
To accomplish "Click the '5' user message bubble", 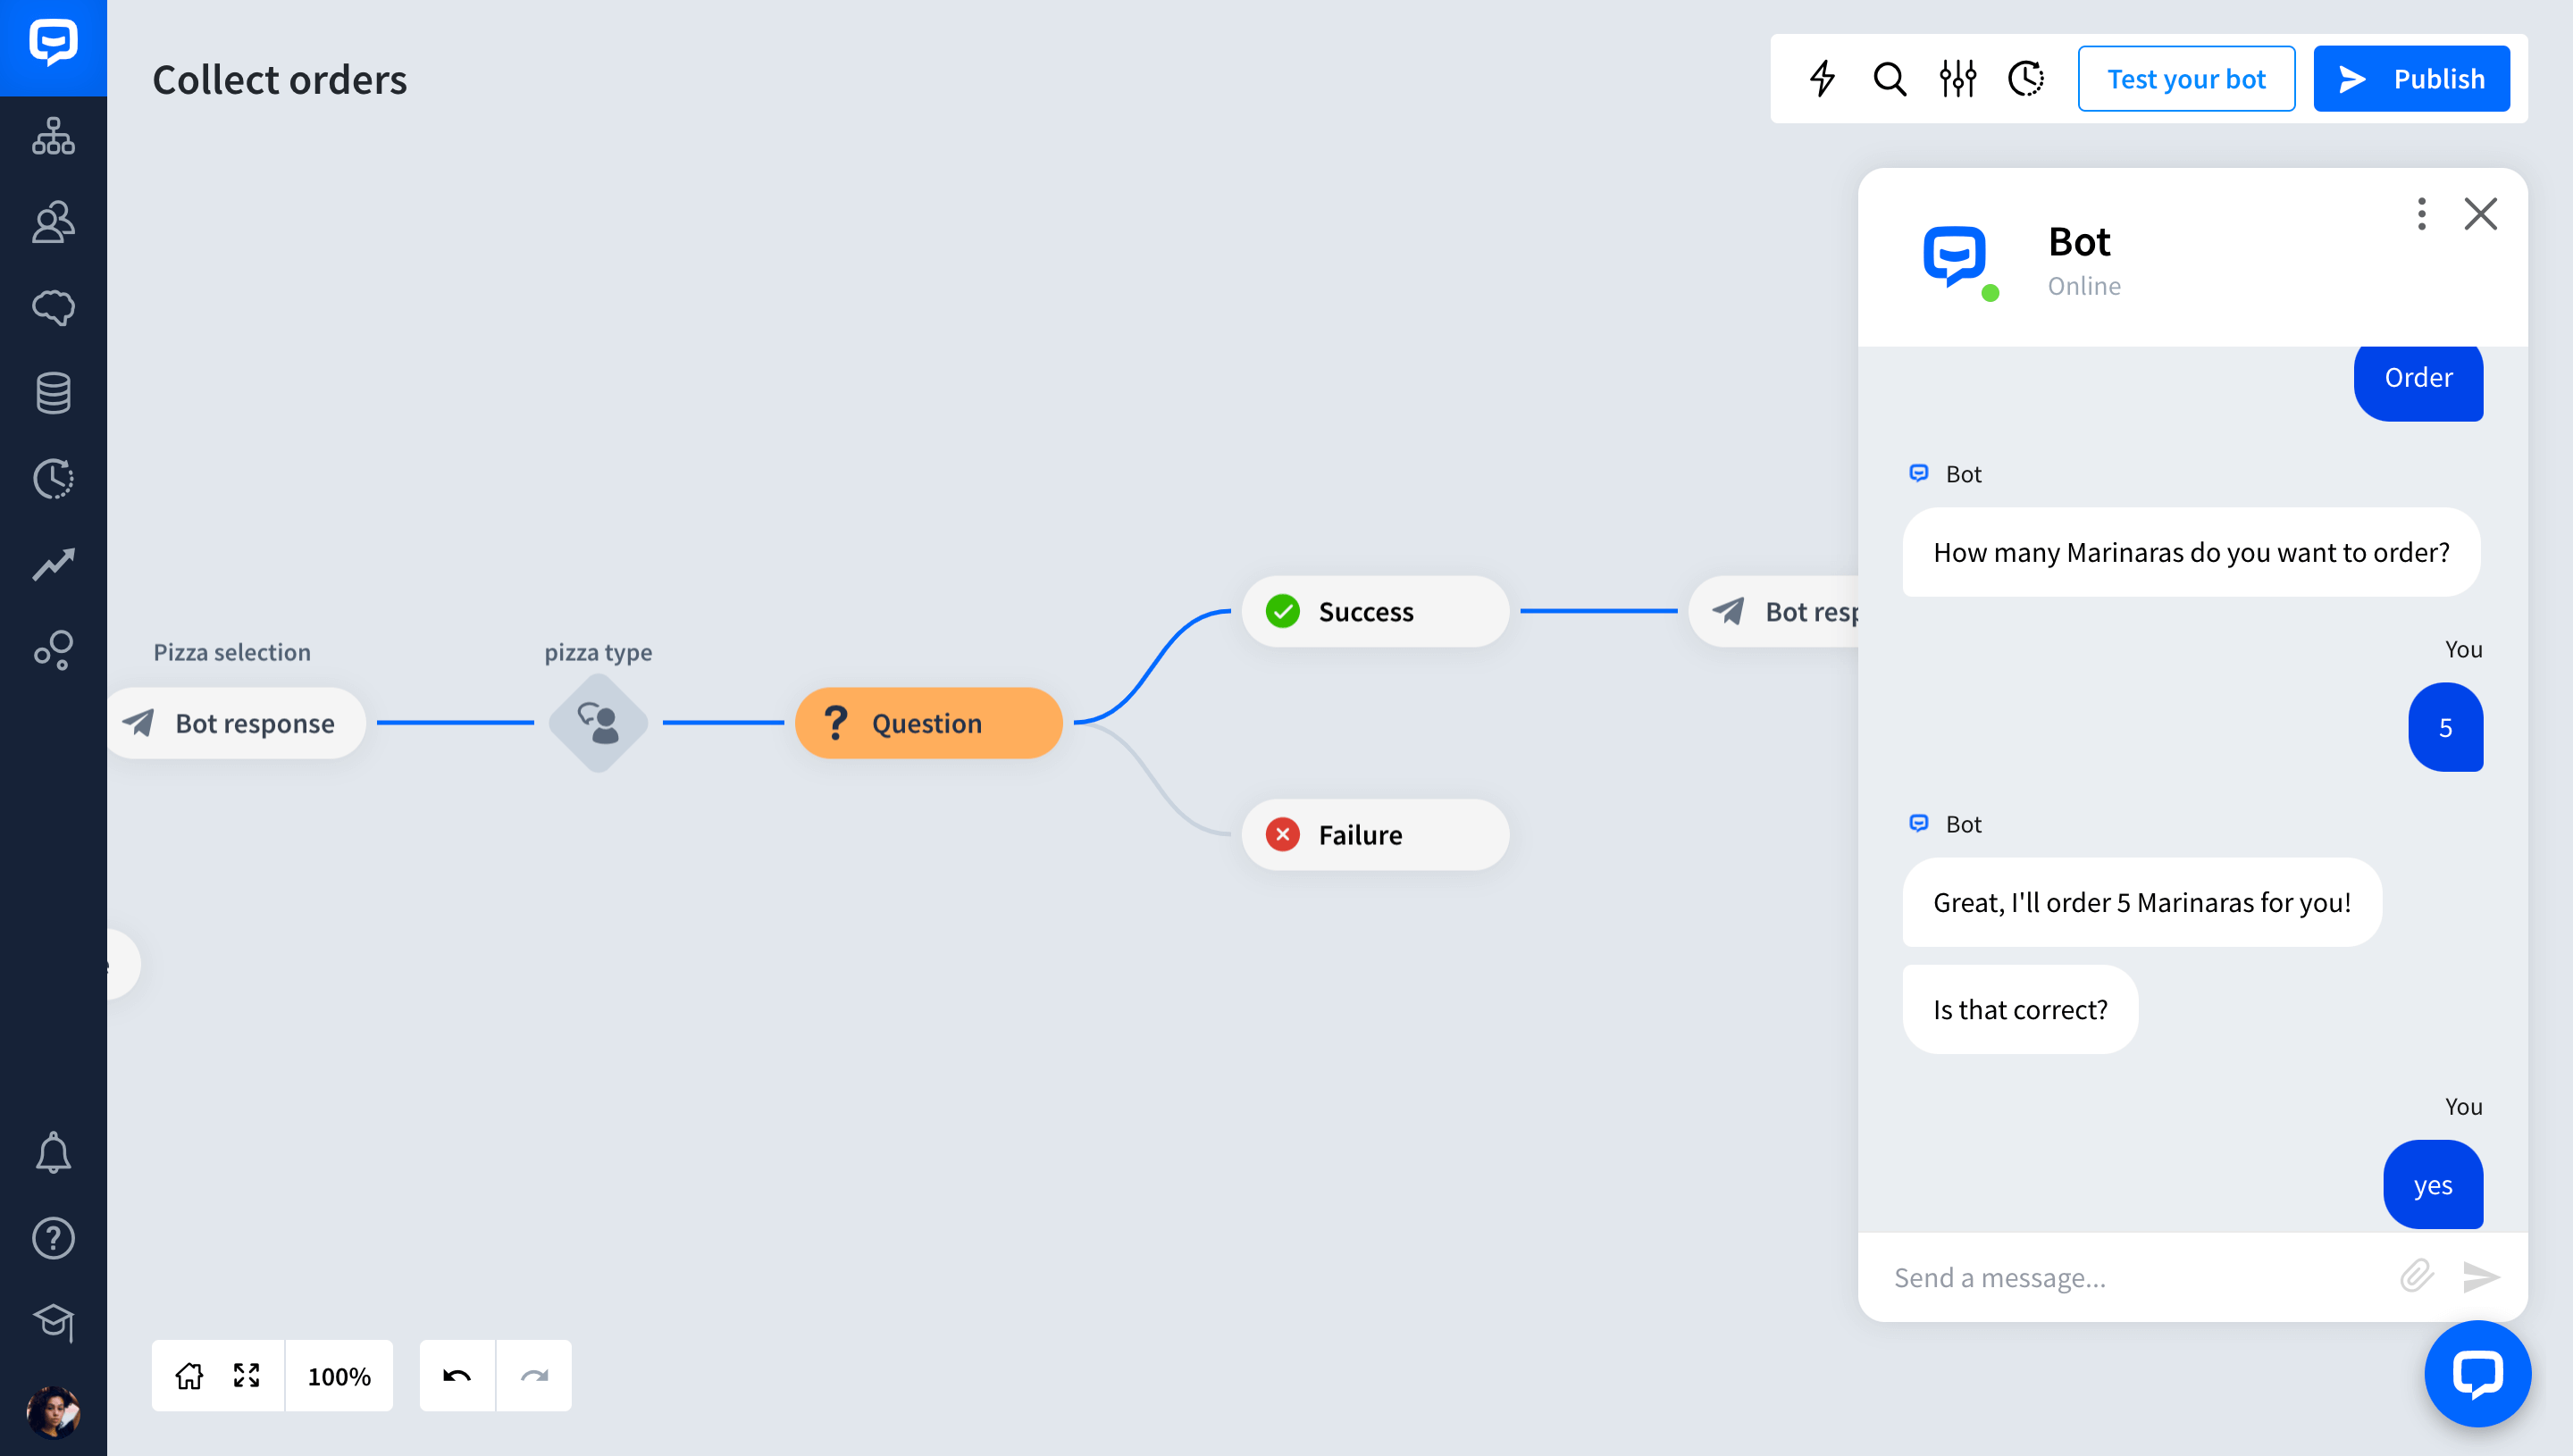I will [x=2445, y=727].
